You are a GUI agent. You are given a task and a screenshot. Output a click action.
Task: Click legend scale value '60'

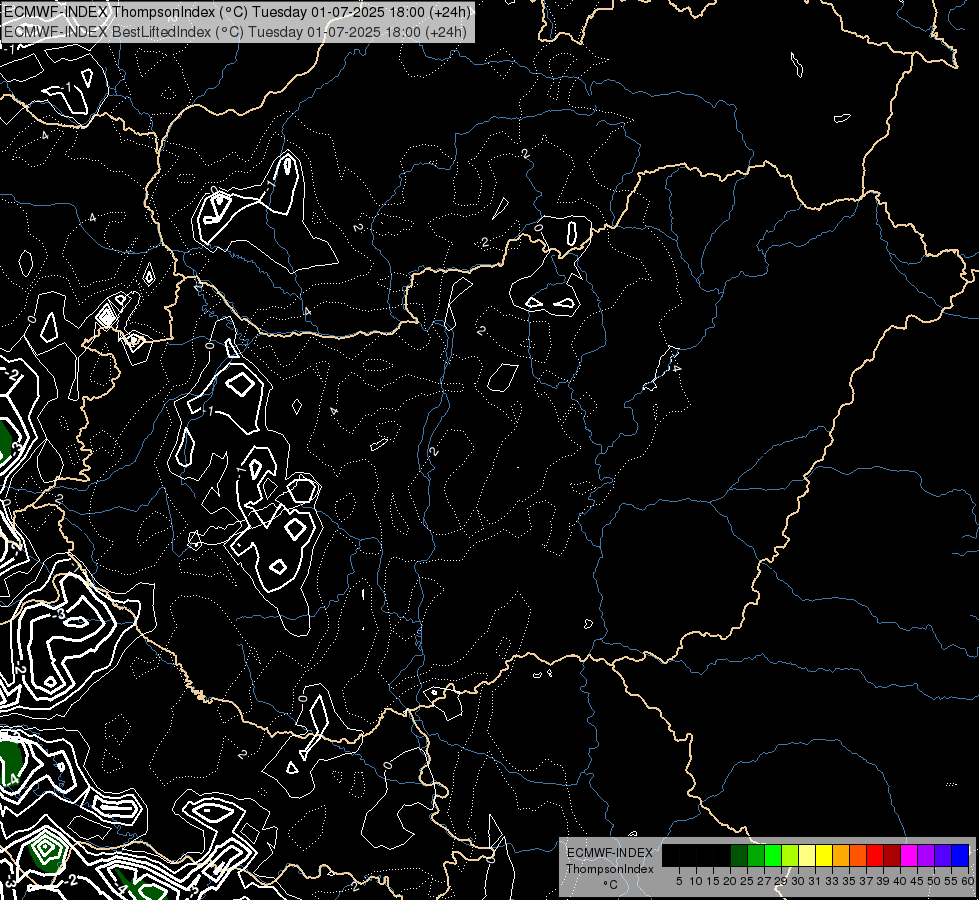(x=968, y=881)
